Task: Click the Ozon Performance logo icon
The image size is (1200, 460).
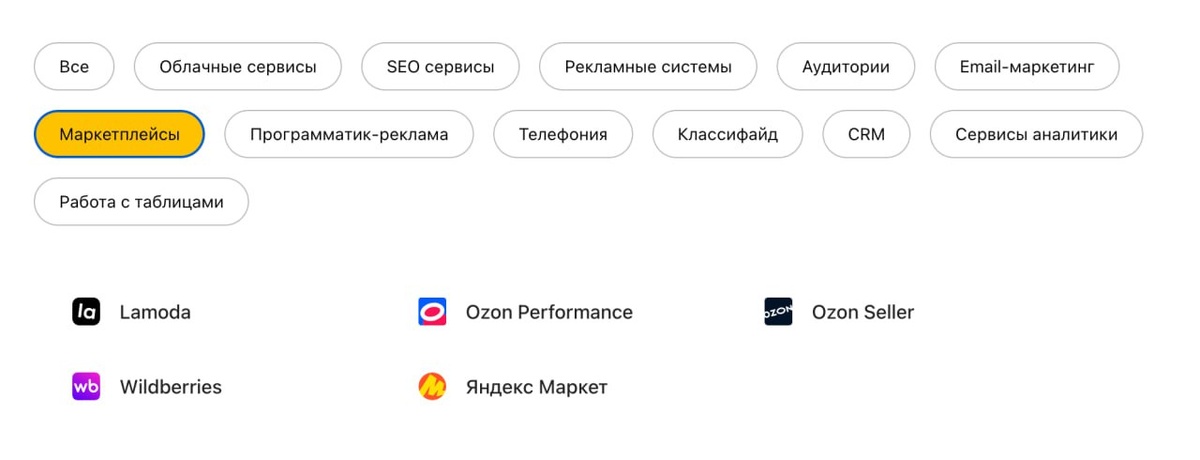Action: coord(432,312)
